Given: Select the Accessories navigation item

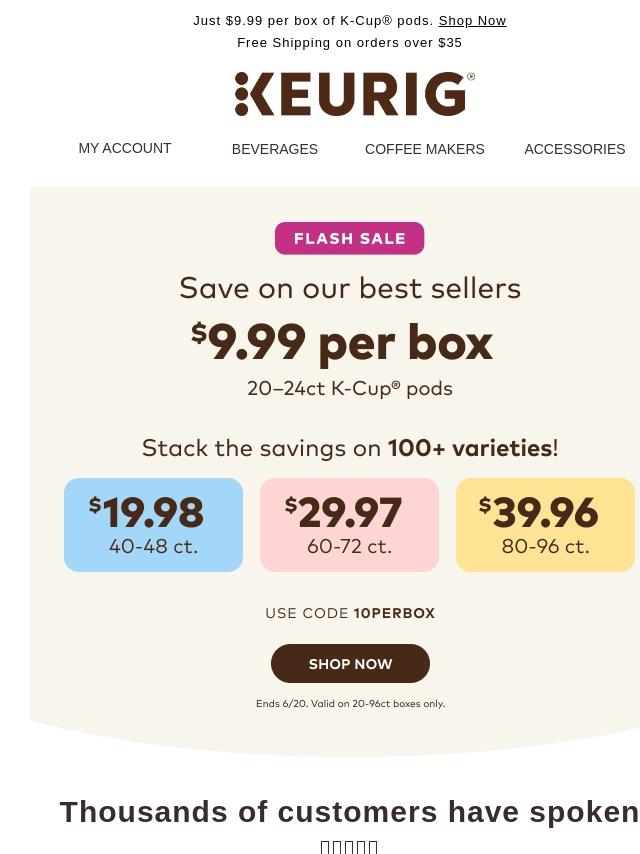Looking at the screenshot, I should [x=575, y=149].
